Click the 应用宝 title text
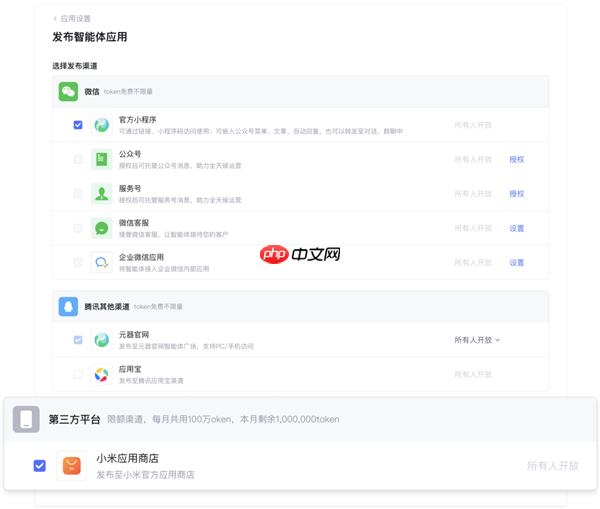 coord(130,369)
